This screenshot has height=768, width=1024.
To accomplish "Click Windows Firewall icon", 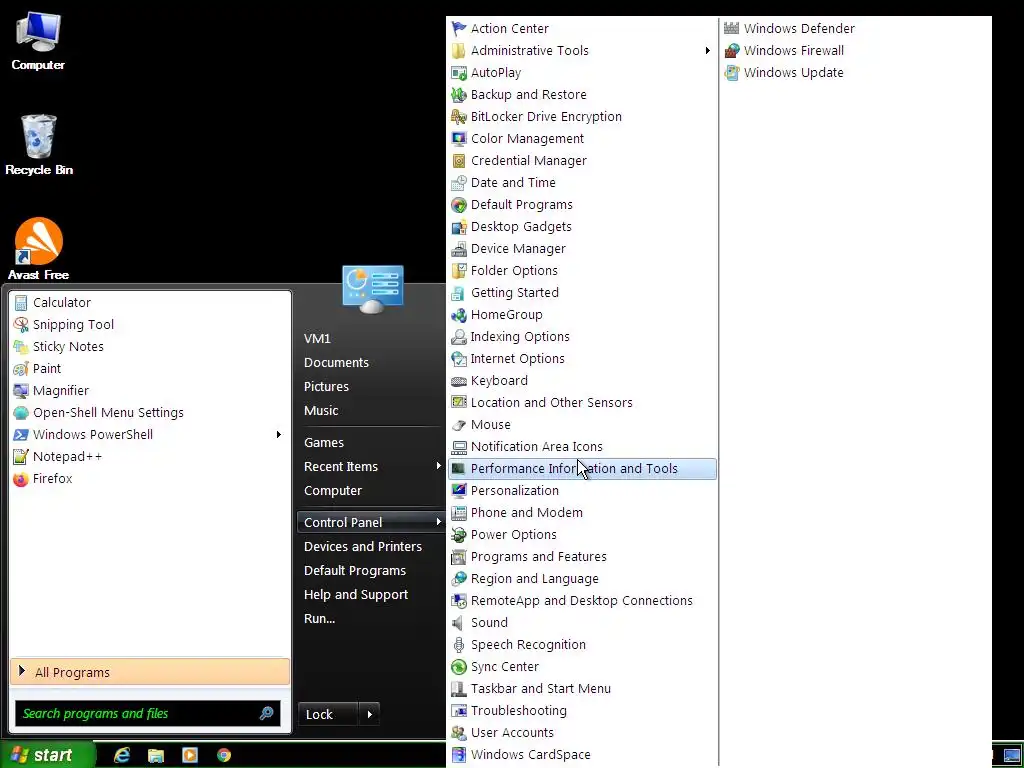I will point(732,50).
